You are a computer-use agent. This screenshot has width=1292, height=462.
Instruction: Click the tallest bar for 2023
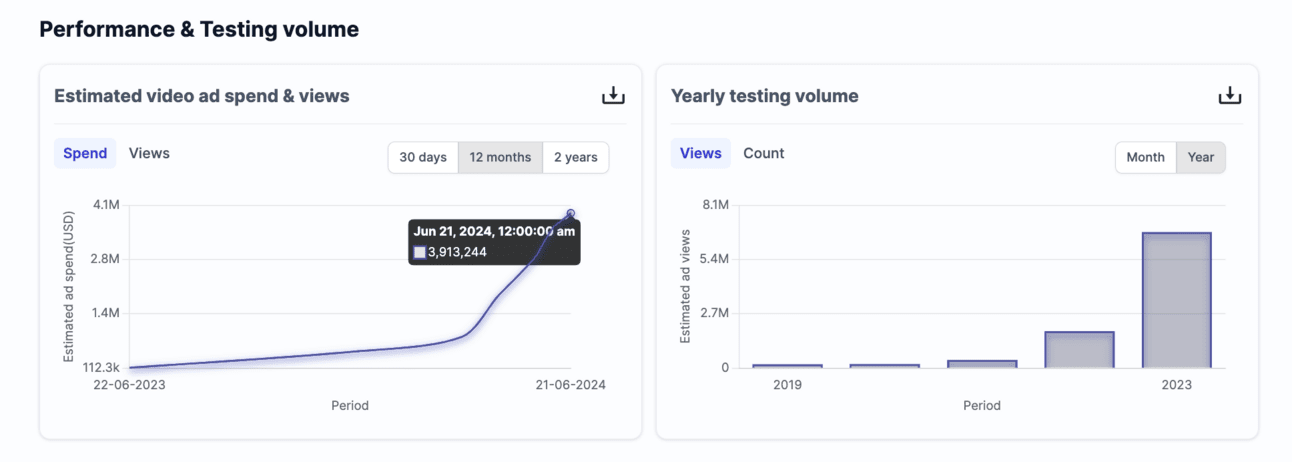coord(1177,300)
